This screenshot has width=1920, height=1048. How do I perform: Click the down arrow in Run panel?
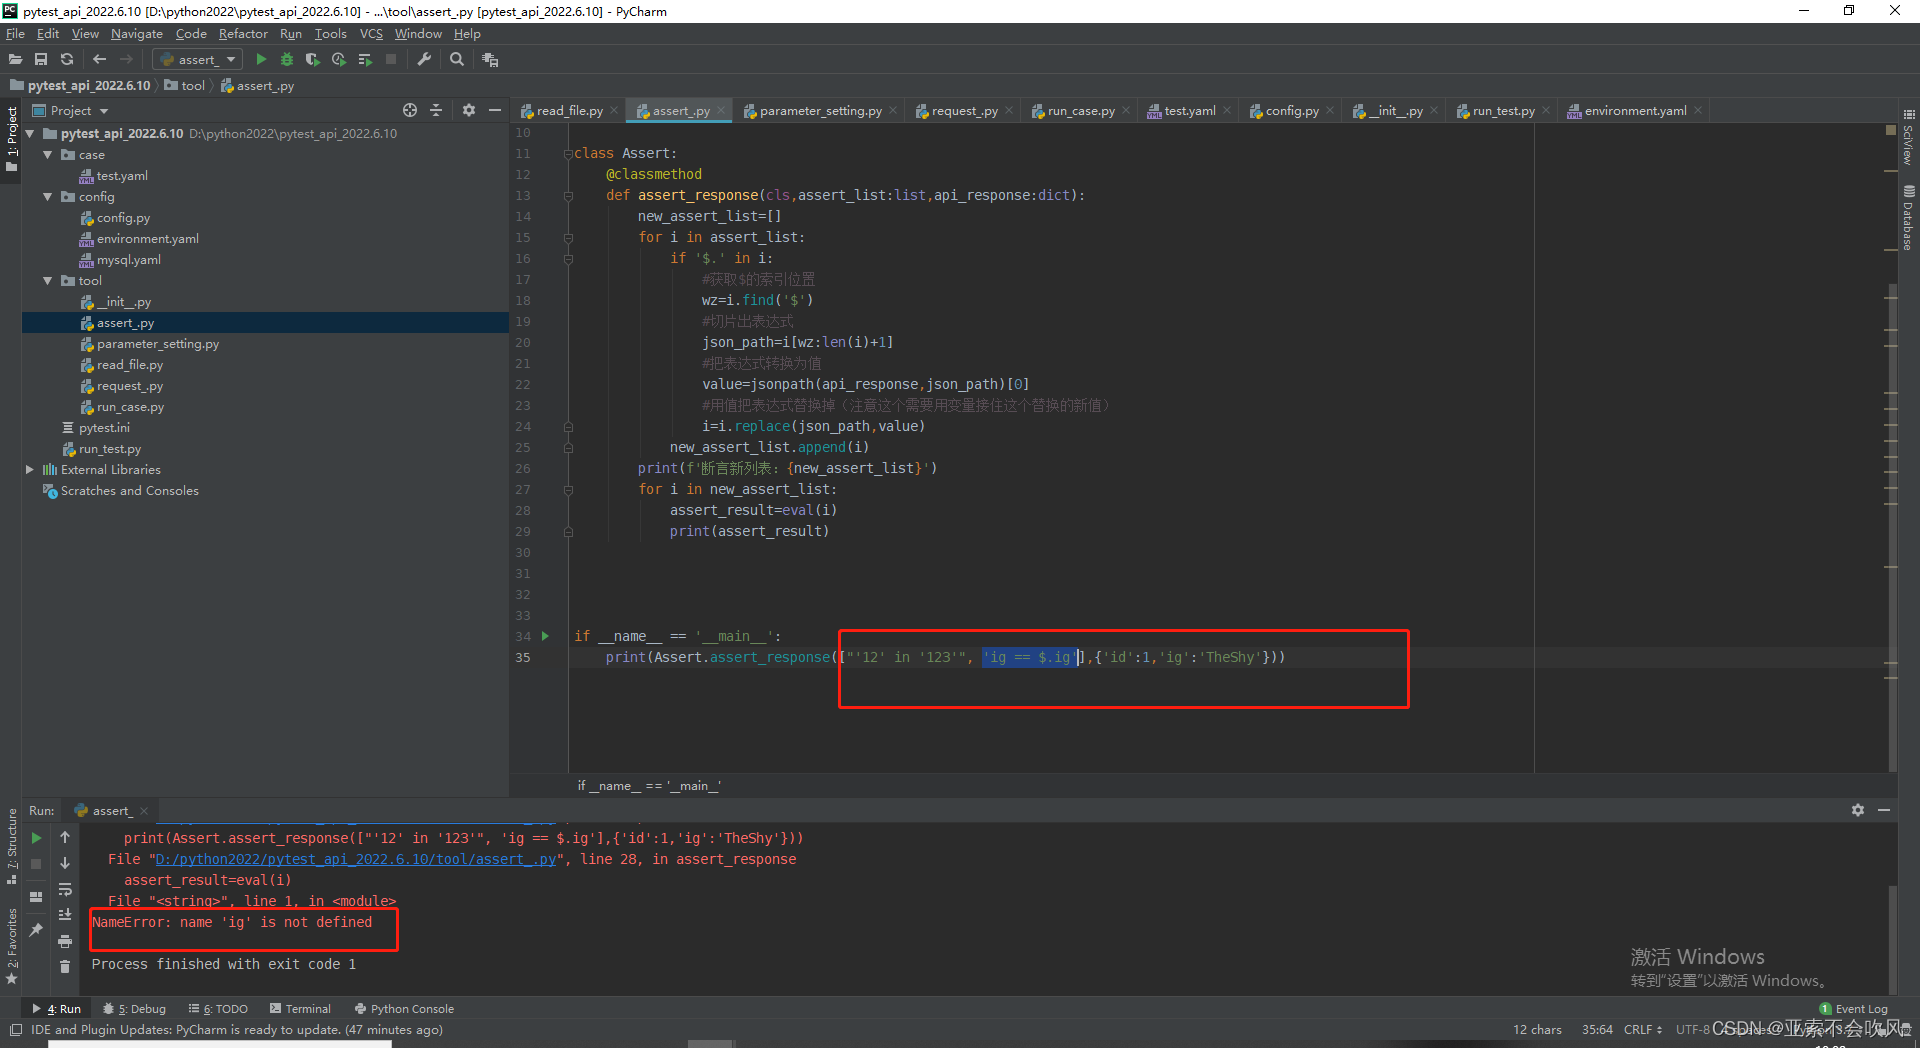pyautogui.click(x=65, y=863)
